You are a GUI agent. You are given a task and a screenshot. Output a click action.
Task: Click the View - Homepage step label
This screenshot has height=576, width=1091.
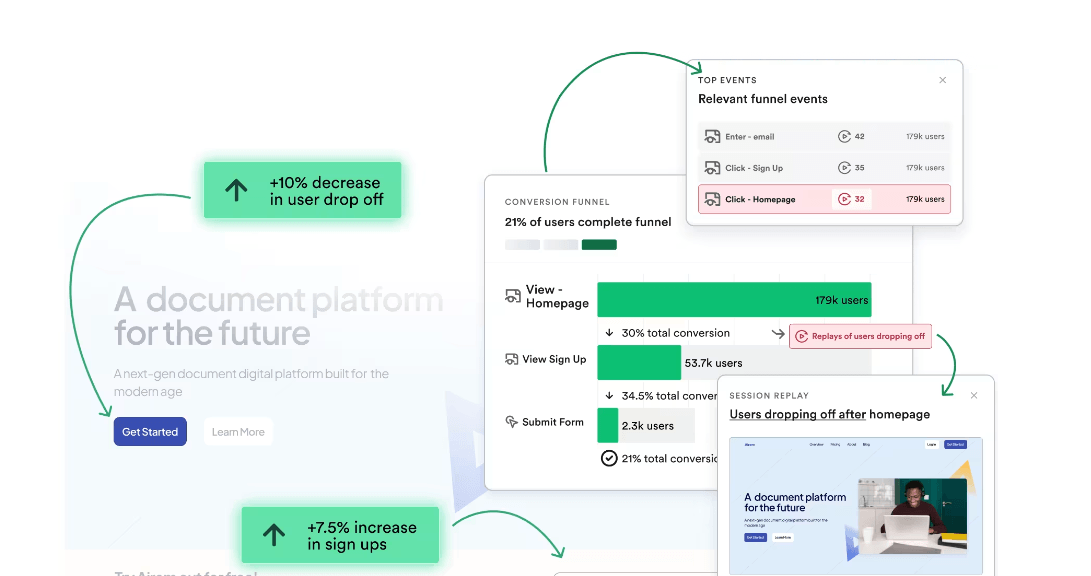(557, 296)
